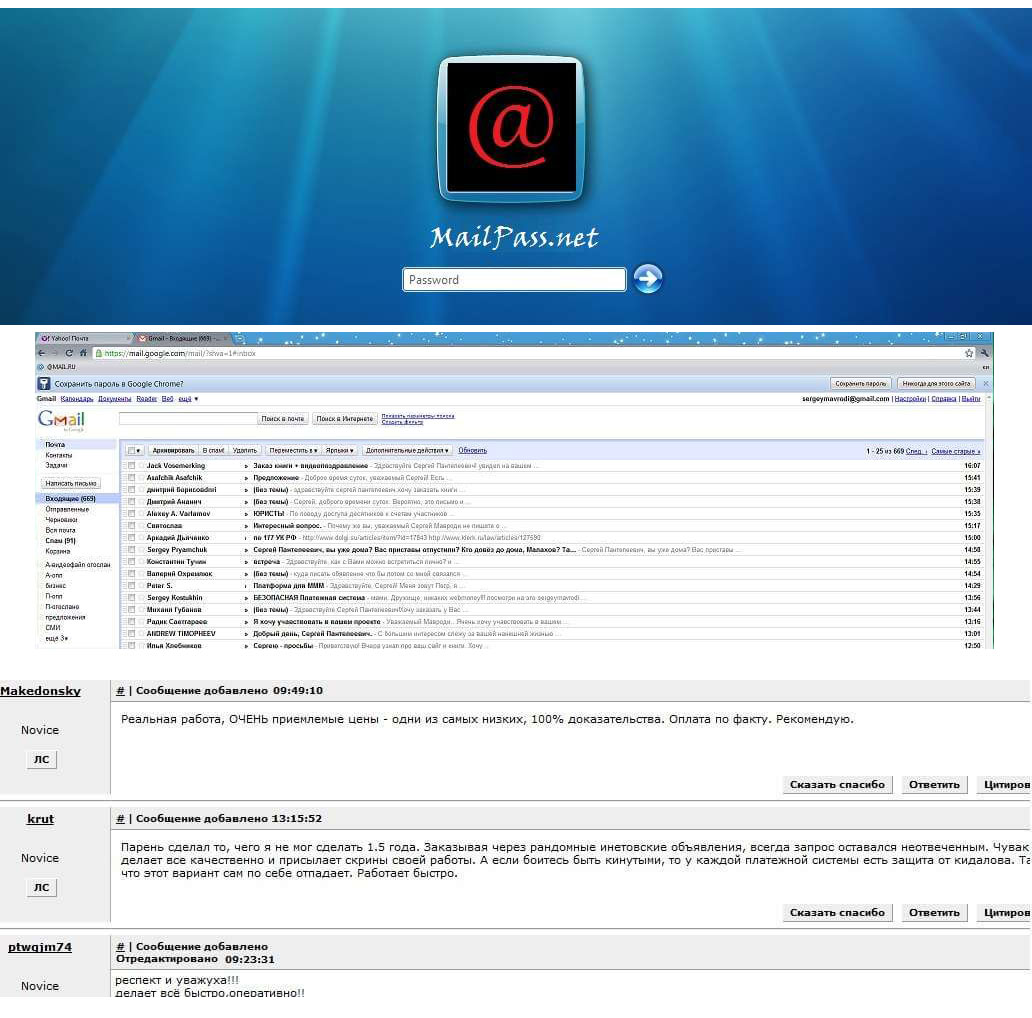Check the Константин Тучин message box

[x=132, y=562]
